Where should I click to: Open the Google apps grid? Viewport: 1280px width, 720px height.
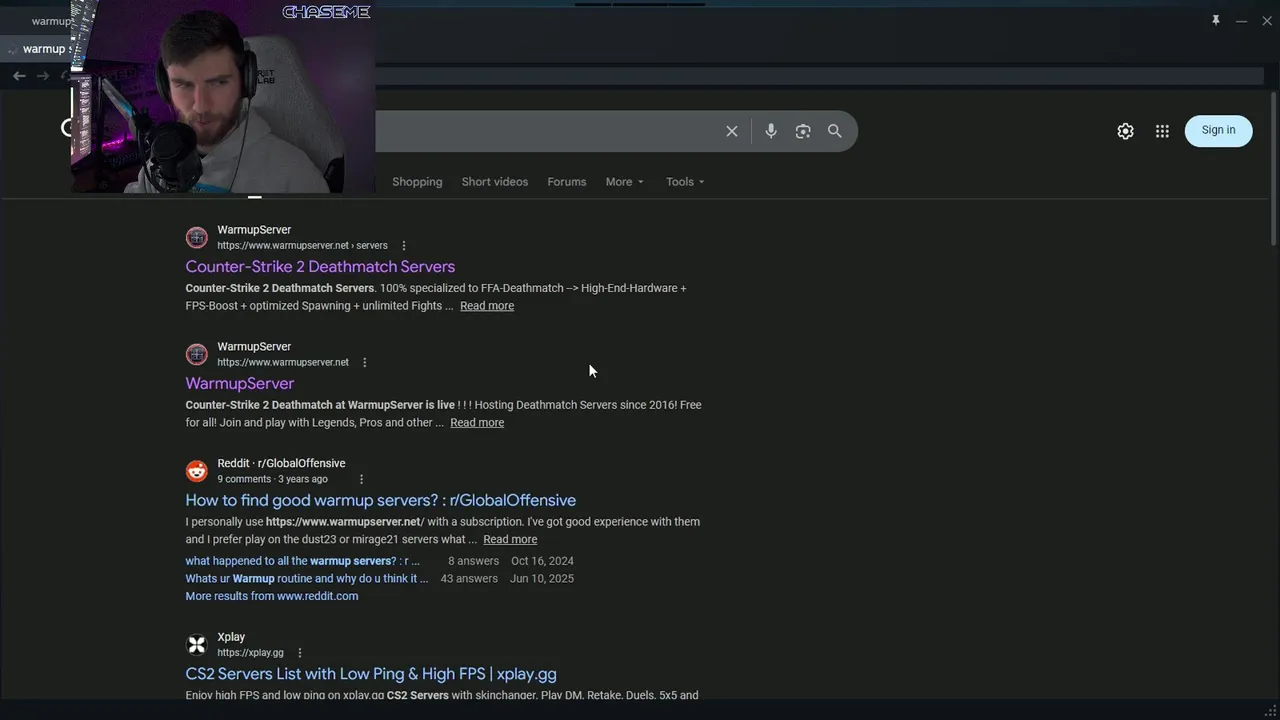coord(1162,131)
